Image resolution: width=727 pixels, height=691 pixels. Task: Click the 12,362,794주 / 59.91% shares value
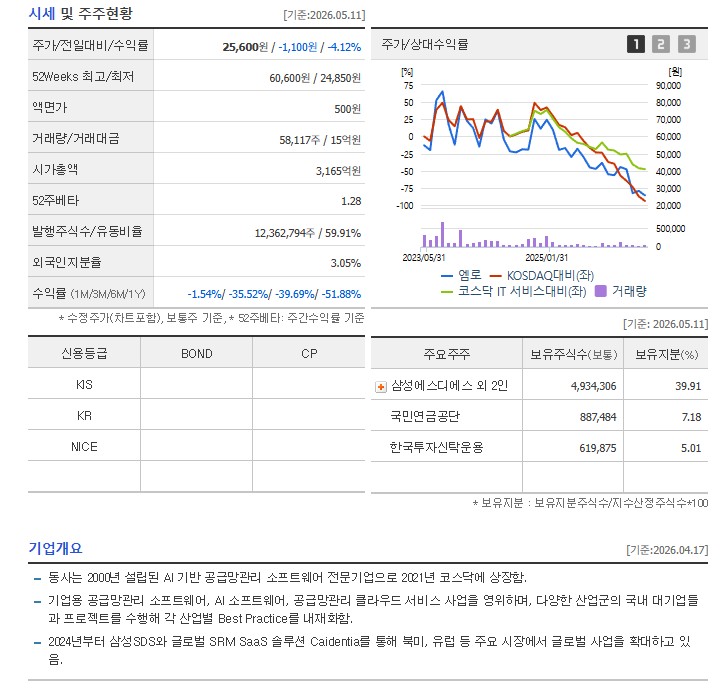click(307, 233)
